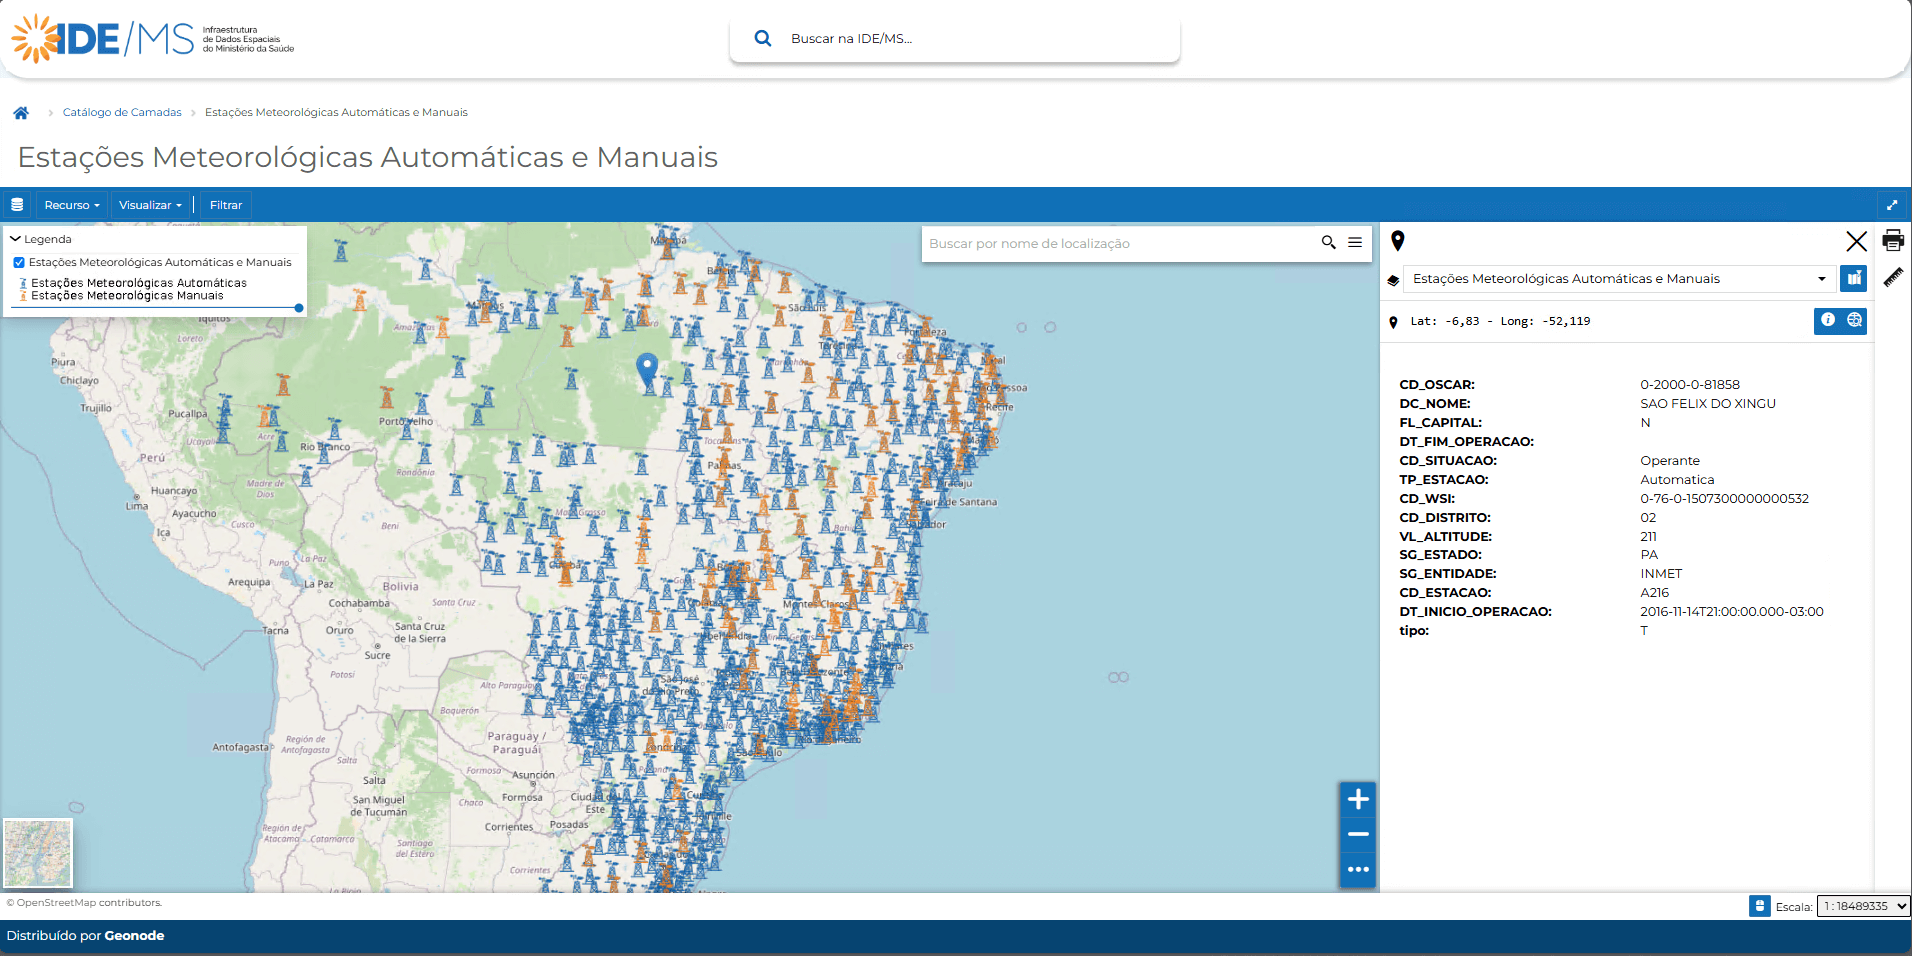Open the Visualizar menu
Image resolution: width=1912 pixels, height=956 pixels.
point(150,205)
